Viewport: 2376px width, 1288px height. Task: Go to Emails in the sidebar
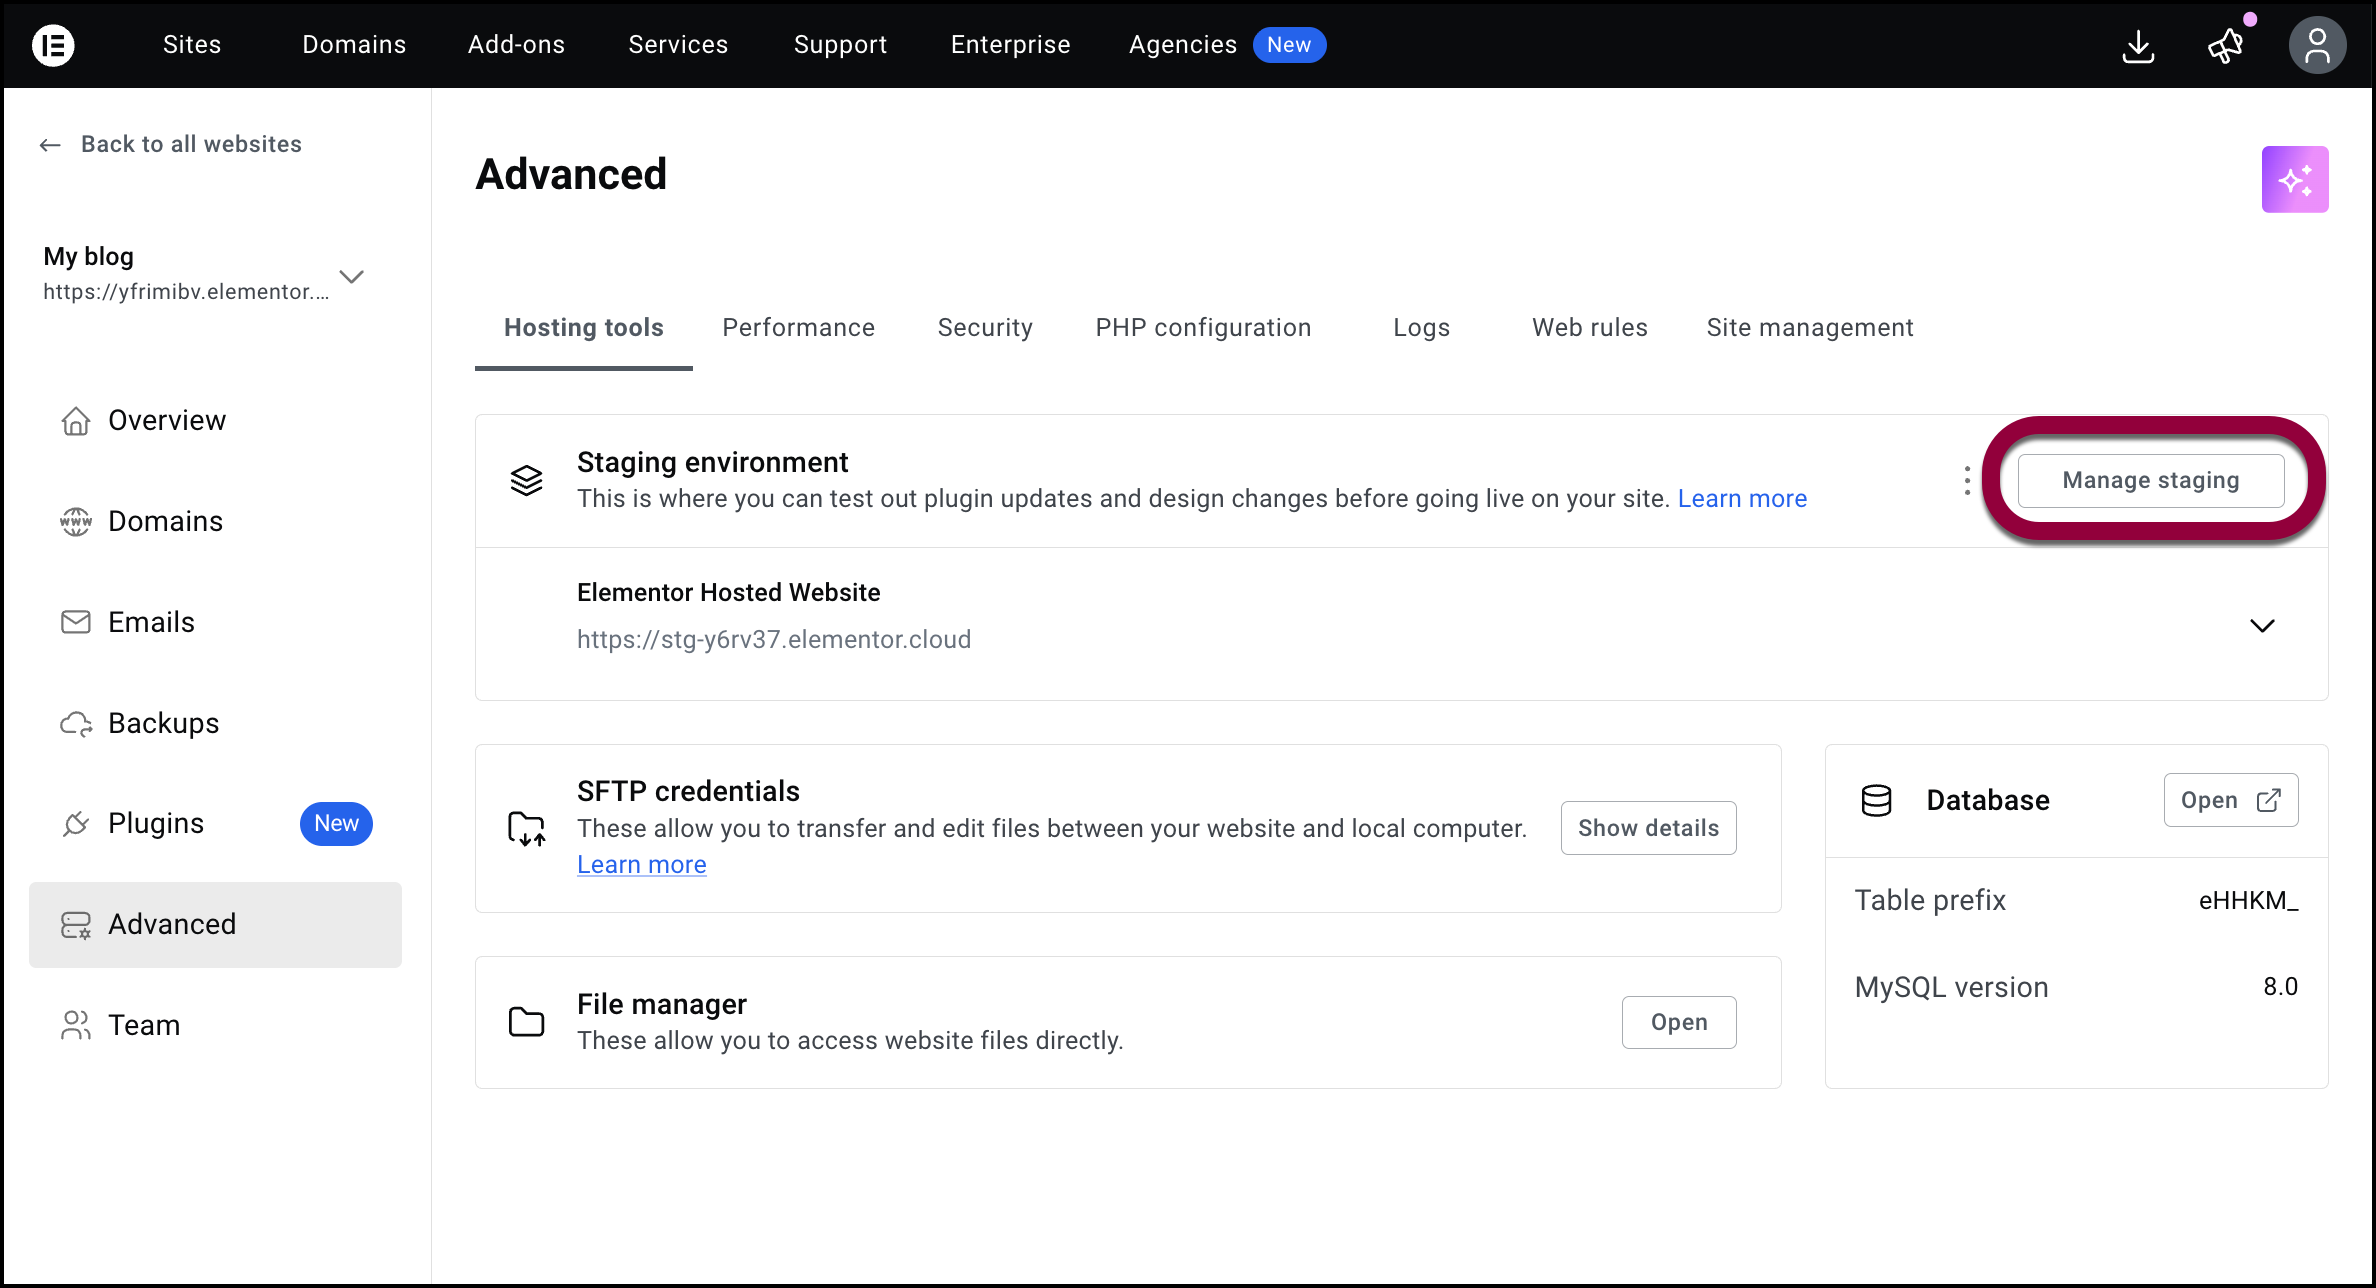(151, 622)
